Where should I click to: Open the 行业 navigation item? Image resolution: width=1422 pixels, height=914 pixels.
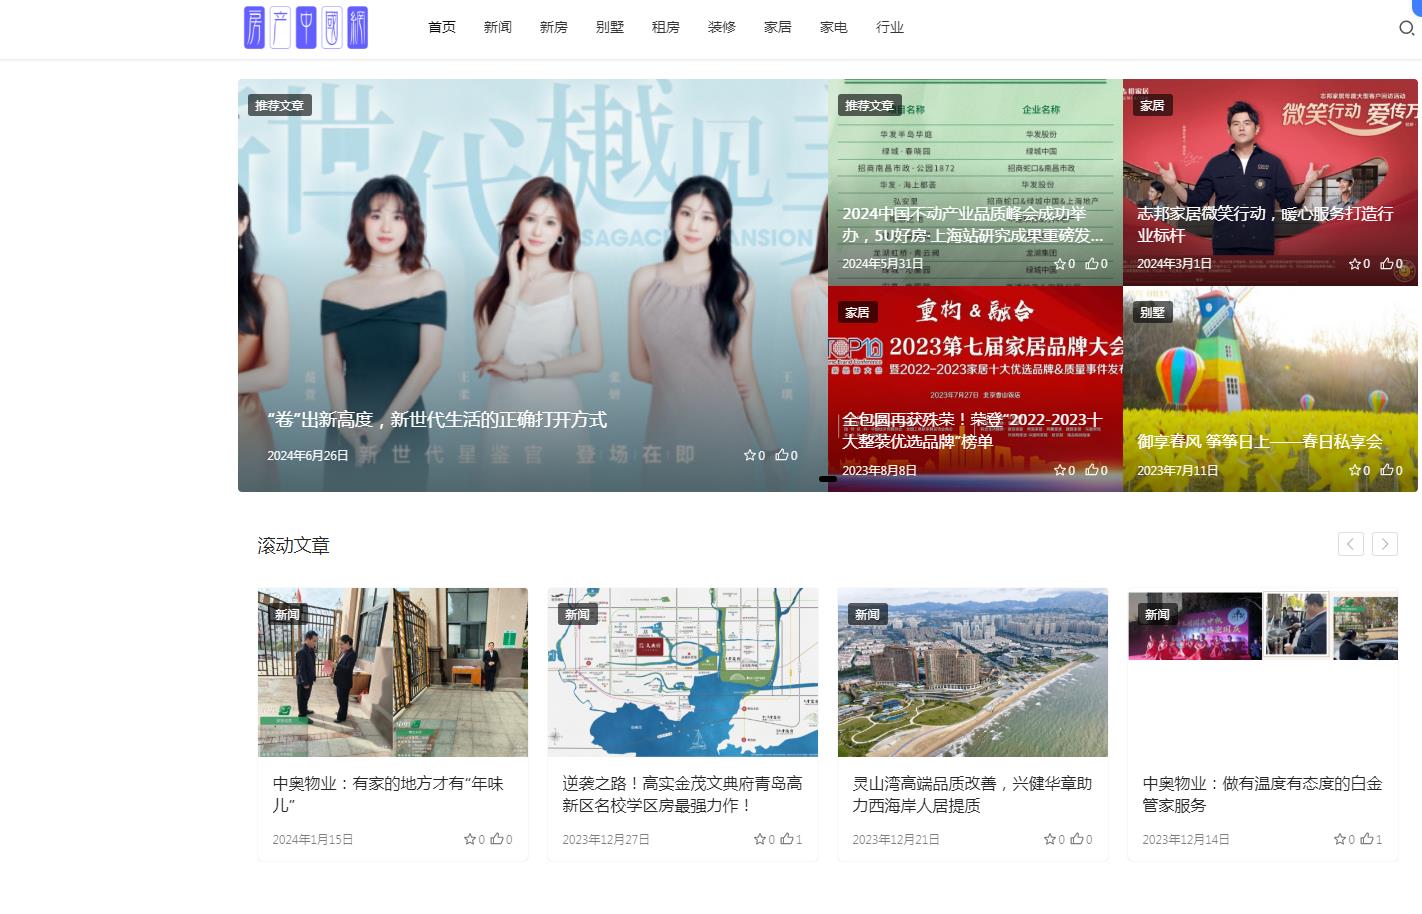(x=890, y=27)
